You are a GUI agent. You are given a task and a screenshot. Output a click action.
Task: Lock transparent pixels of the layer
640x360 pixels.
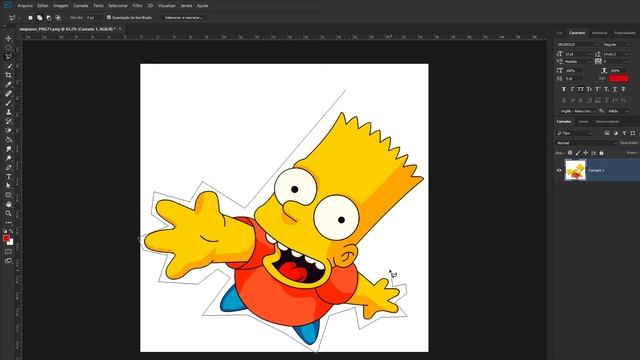570,153
